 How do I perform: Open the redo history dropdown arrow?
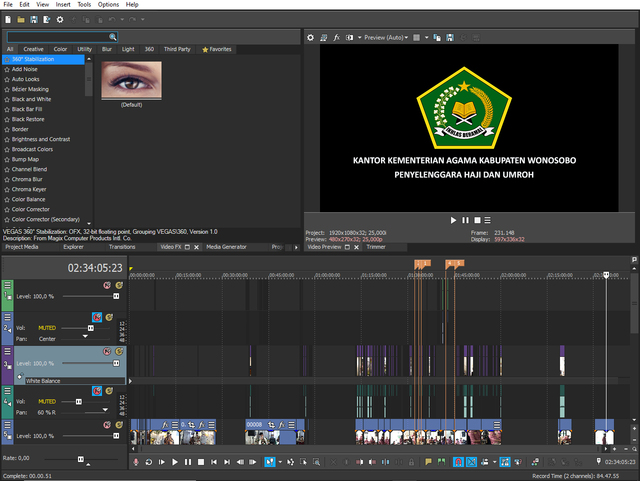(x=142, y=19)
